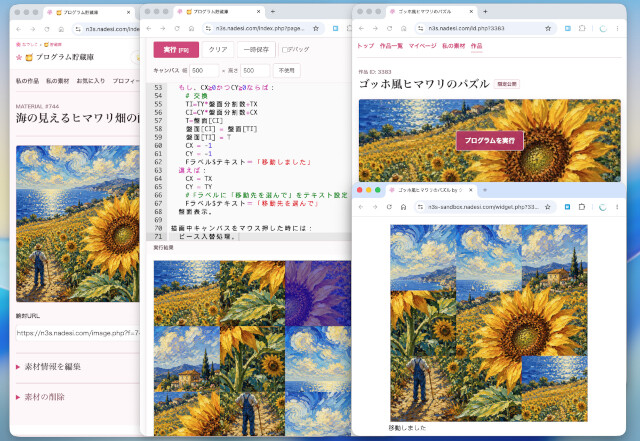Viewport: 640px width, 441px height.
Task: Reload the id.php?3383 window
Action: click(389, 28)
